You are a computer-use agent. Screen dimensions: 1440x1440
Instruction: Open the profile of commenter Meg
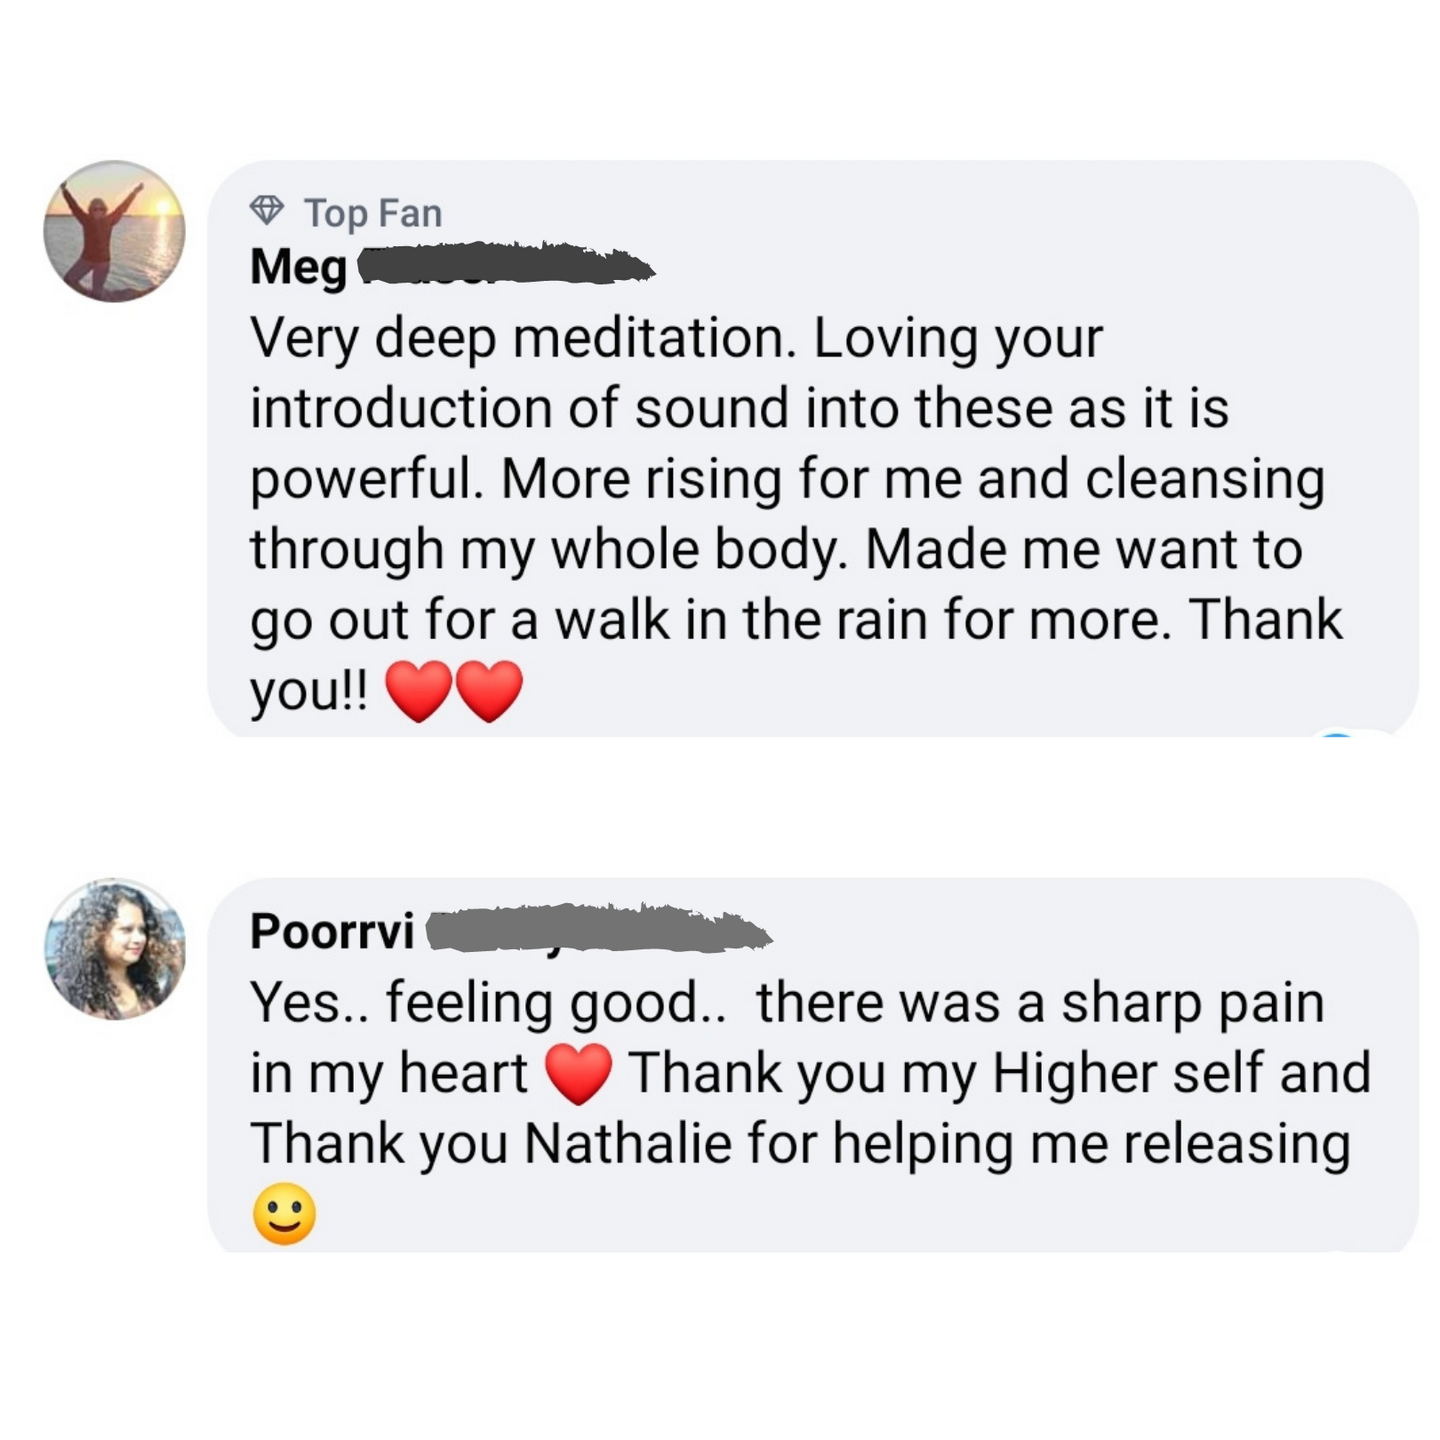pos(298,267)
